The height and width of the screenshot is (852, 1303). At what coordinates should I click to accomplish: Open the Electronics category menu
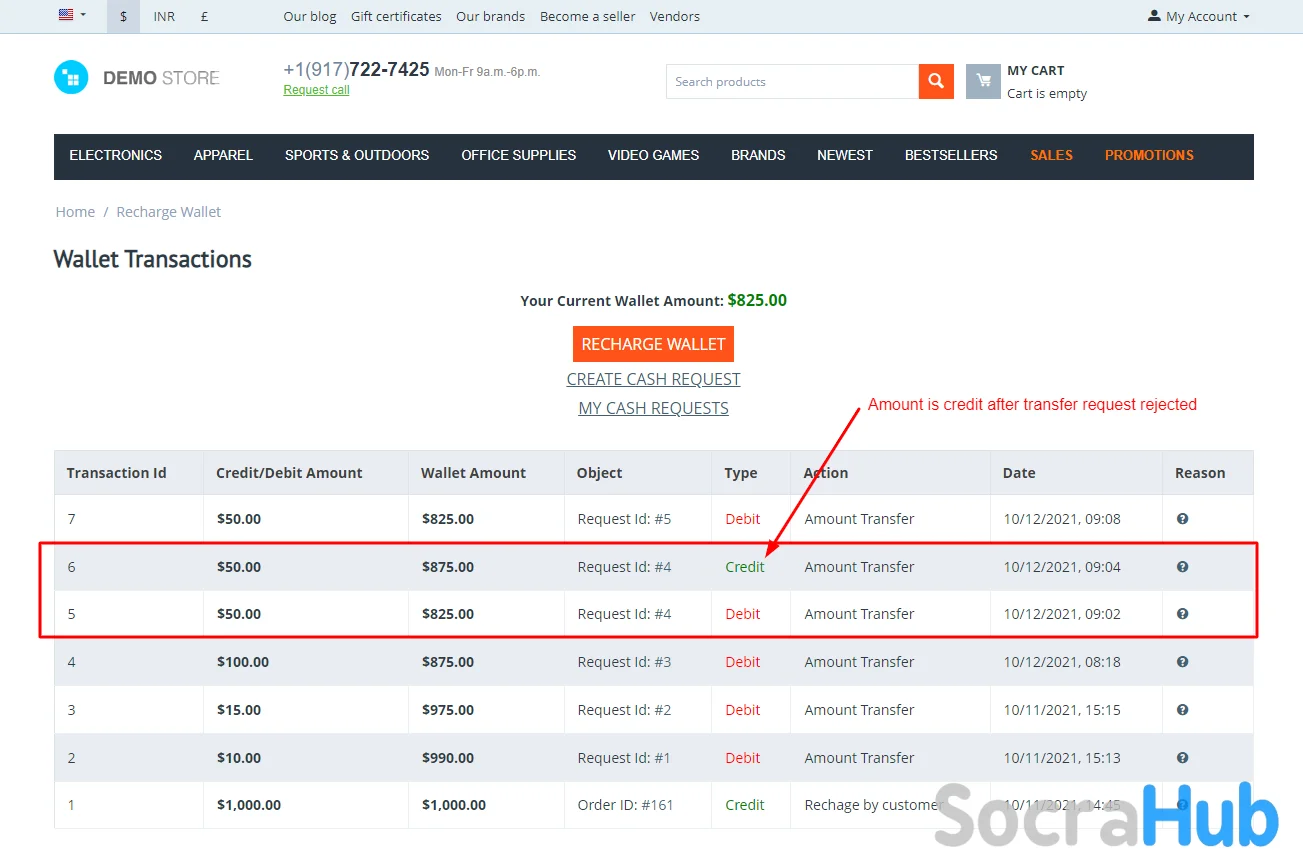pos(115,156)
